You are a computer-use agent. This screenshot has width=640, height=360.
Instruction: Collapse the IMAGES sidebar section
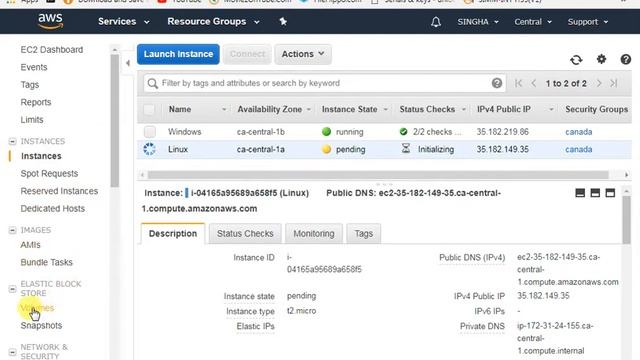pos(12,230)
